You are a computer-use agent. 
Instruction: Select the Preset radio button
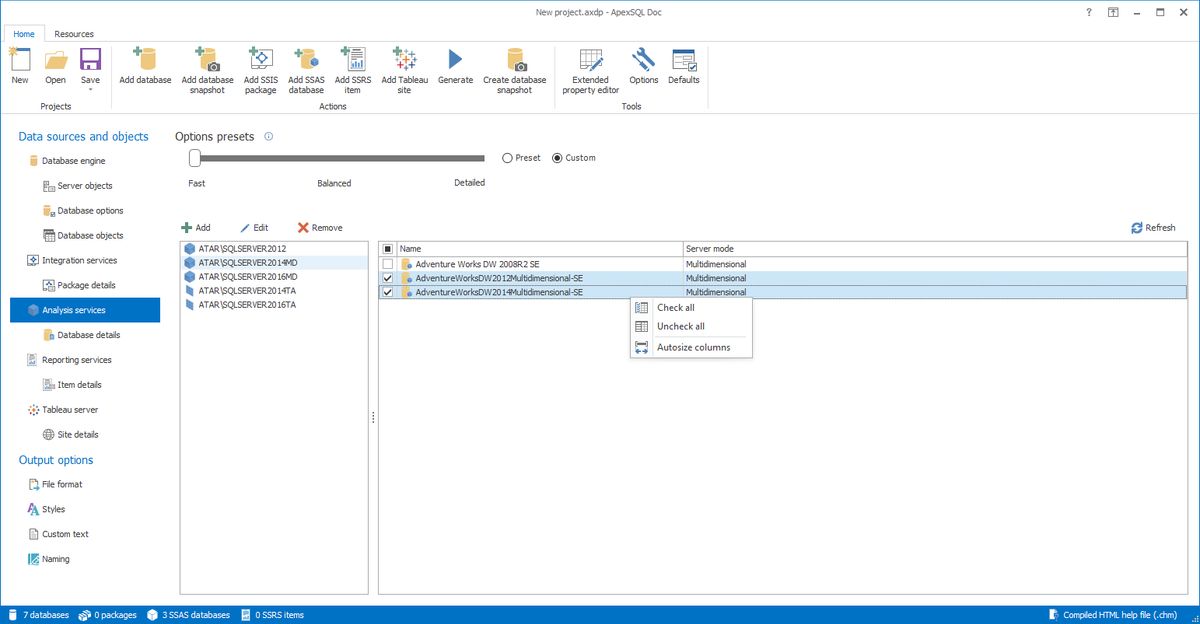508,157
